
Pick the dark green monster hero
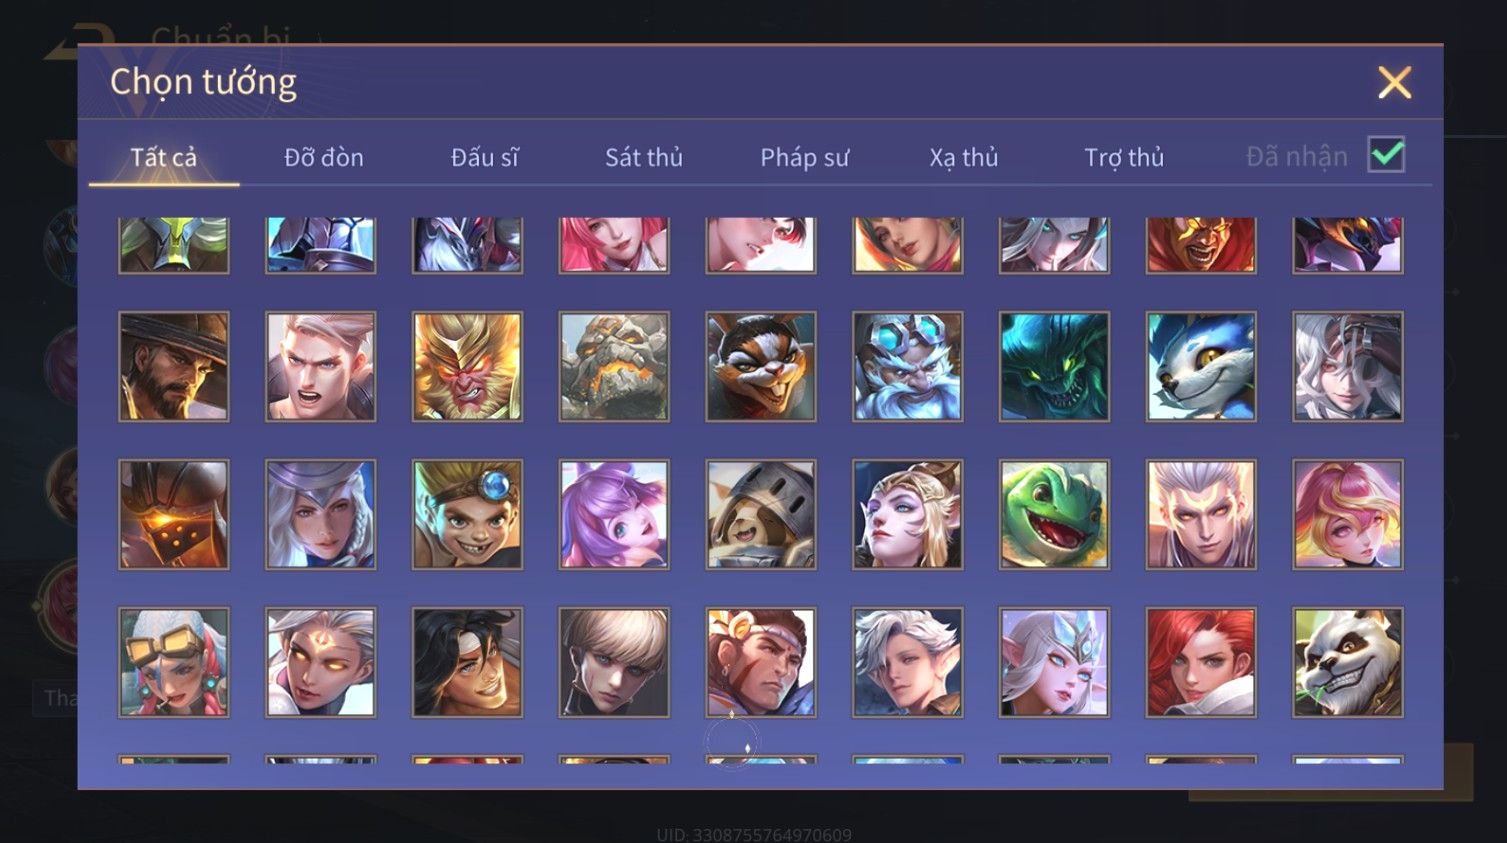coord(1054,366)
